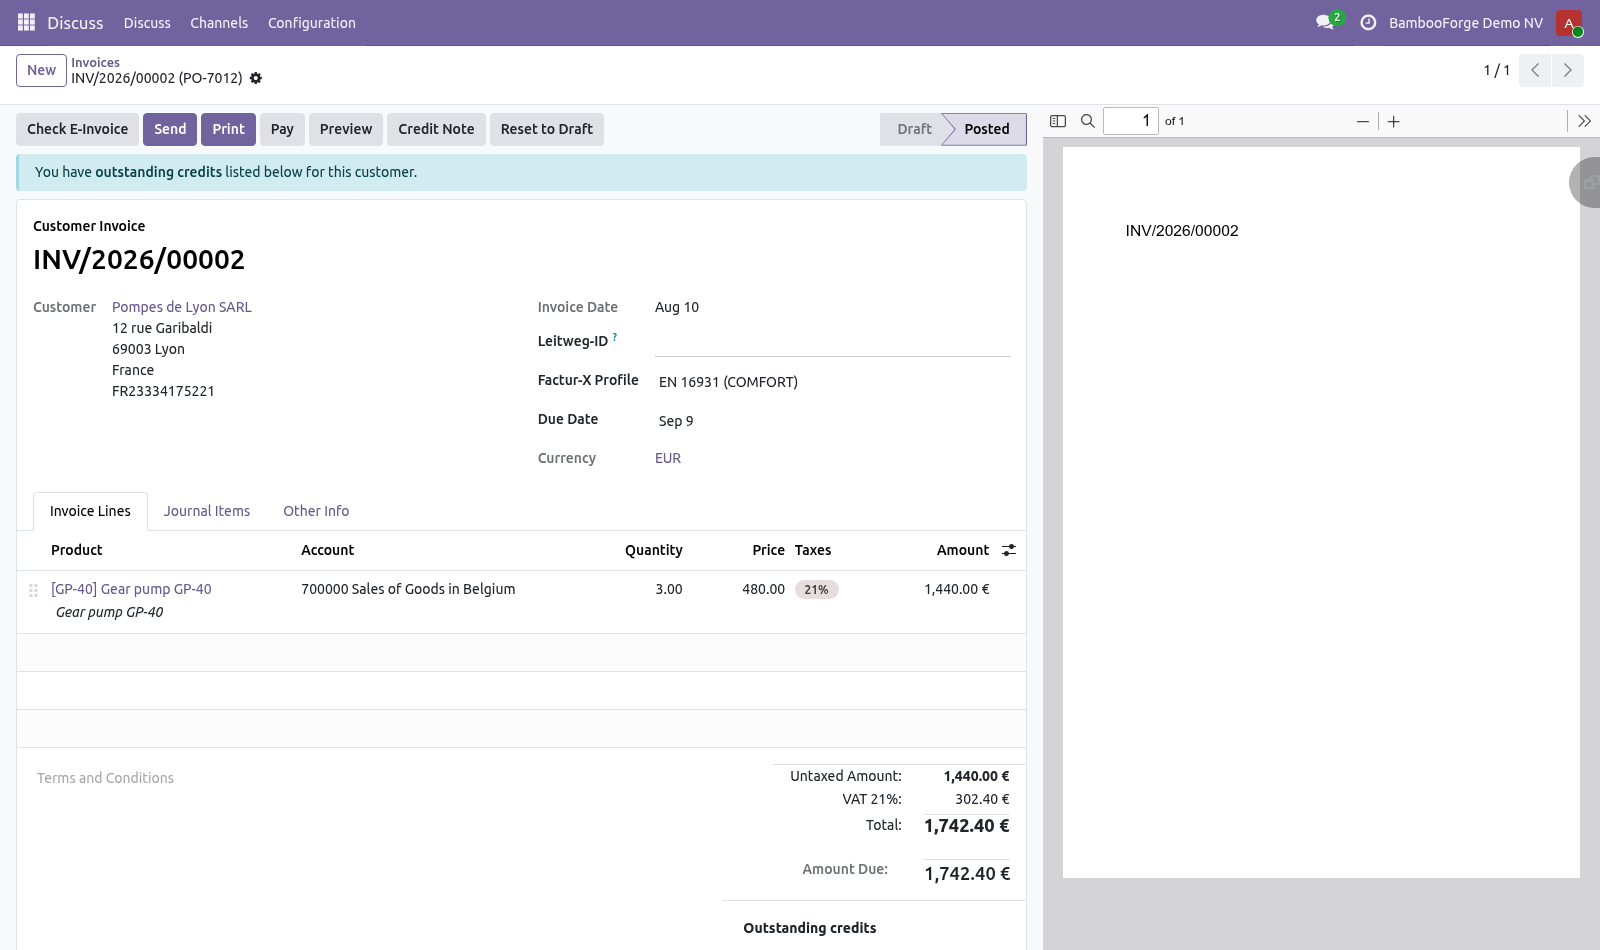
Task: Grab the Gear pump line handle
Action: click(33, 590)
